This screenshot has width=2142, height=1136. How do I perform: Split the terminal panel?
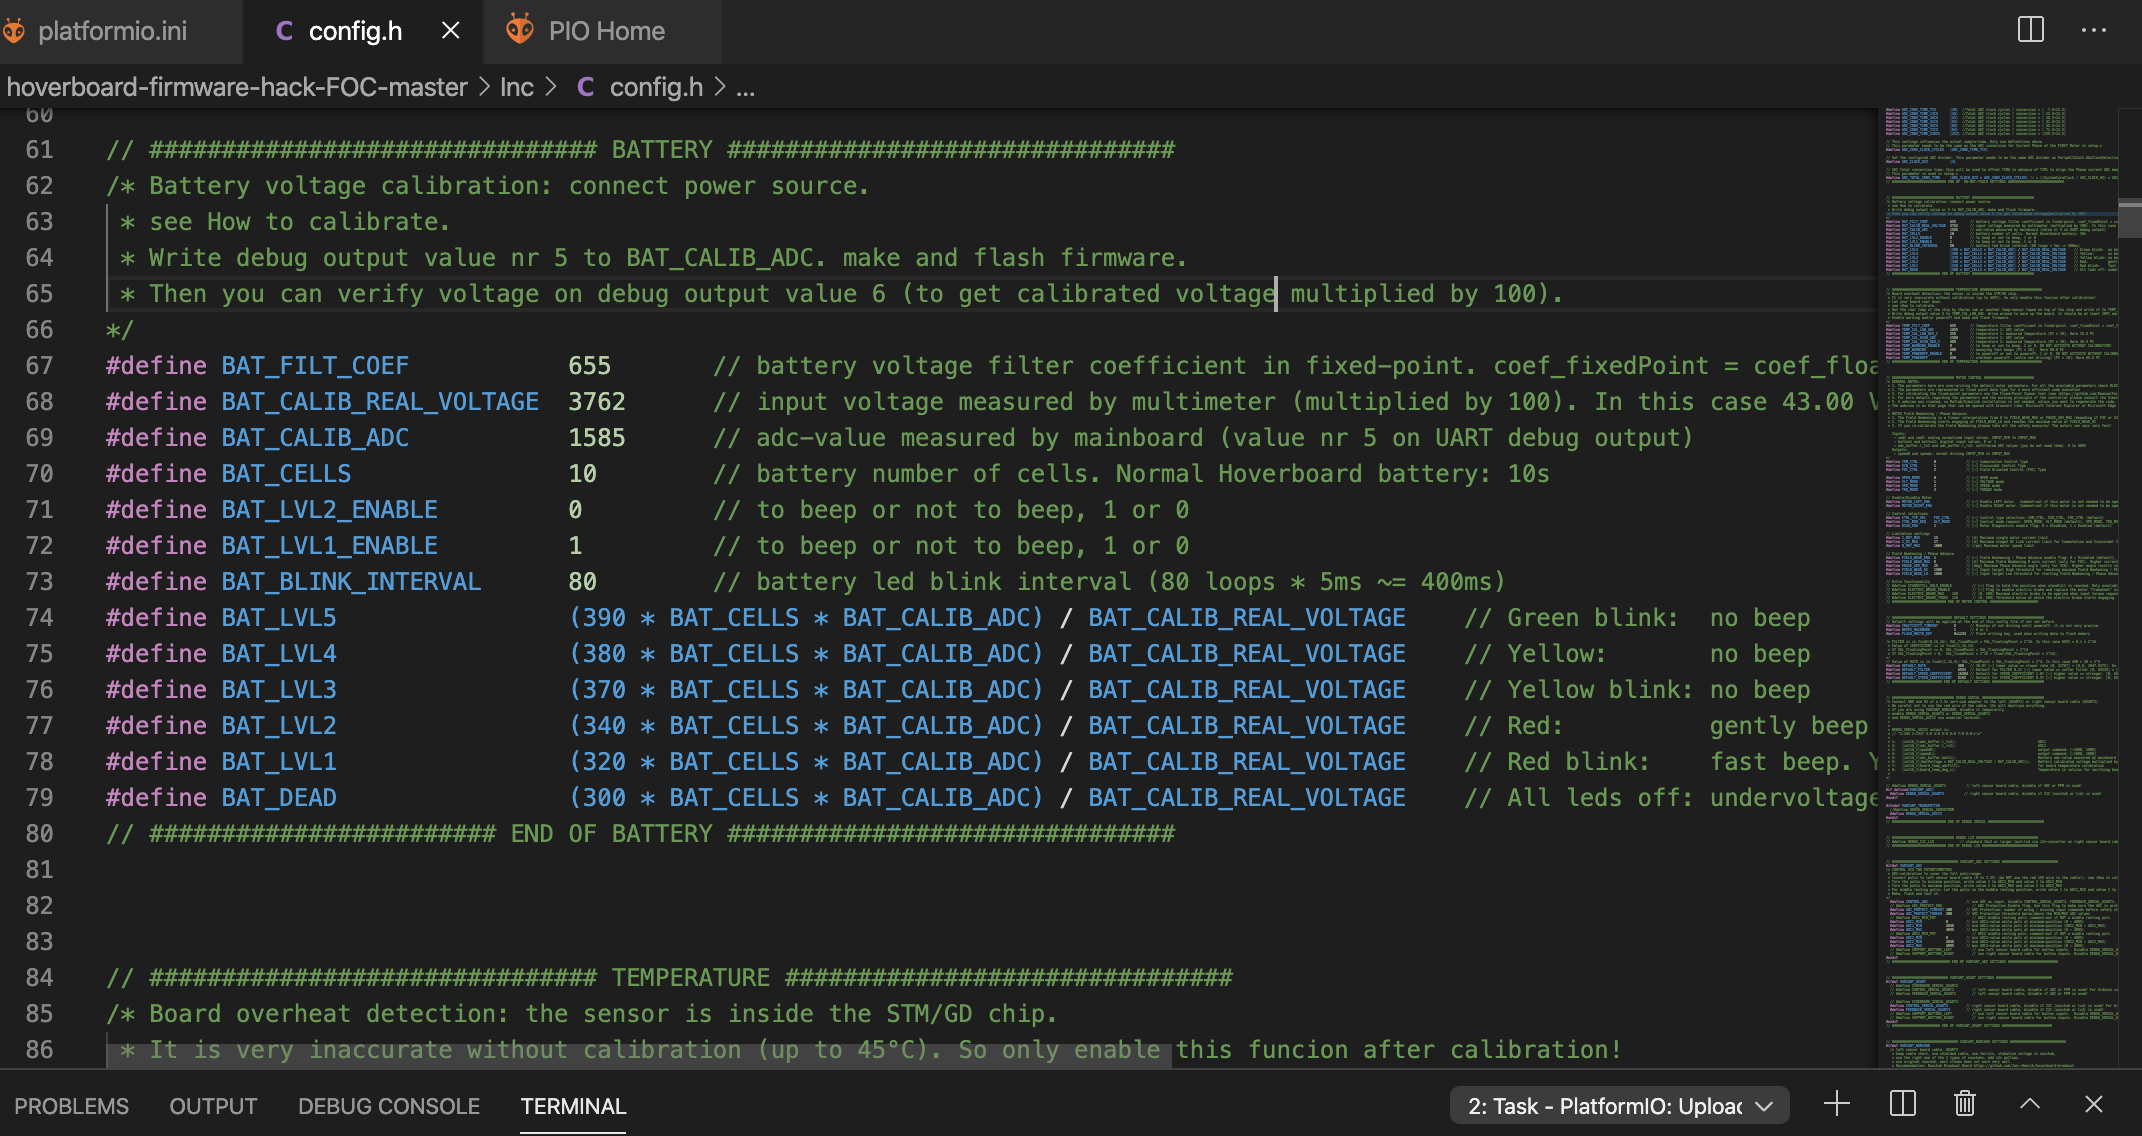coord(1902,1104)
